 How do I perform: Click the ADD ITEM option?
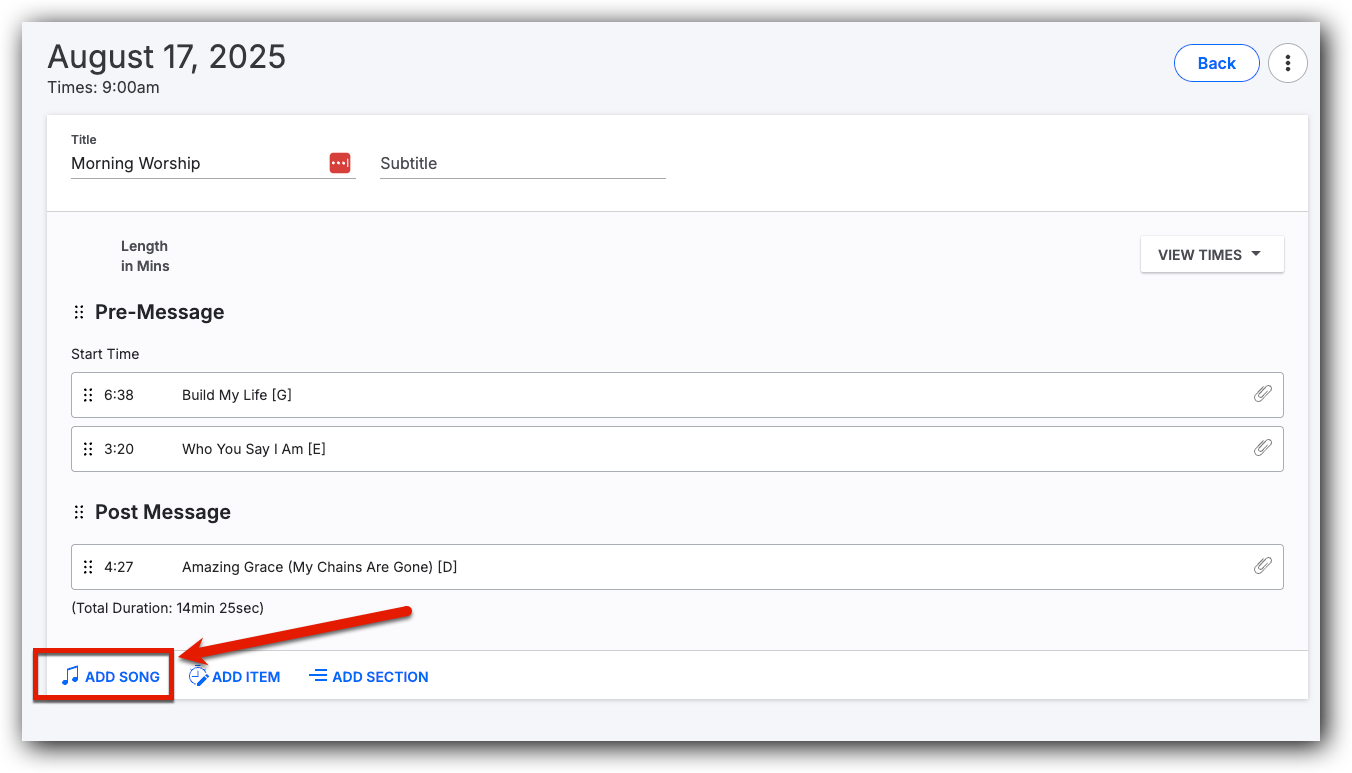pyautogui.click(x=243, y=676)
